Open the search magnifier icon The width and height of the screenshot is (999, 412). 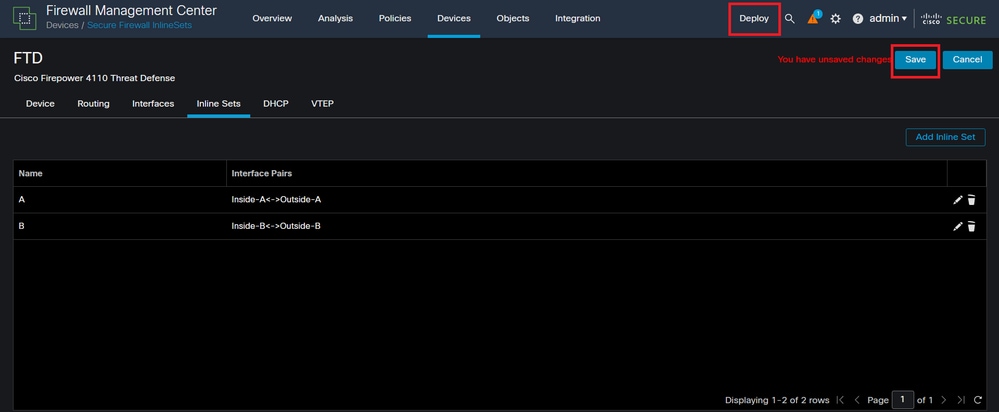click(x=789, y=19)
